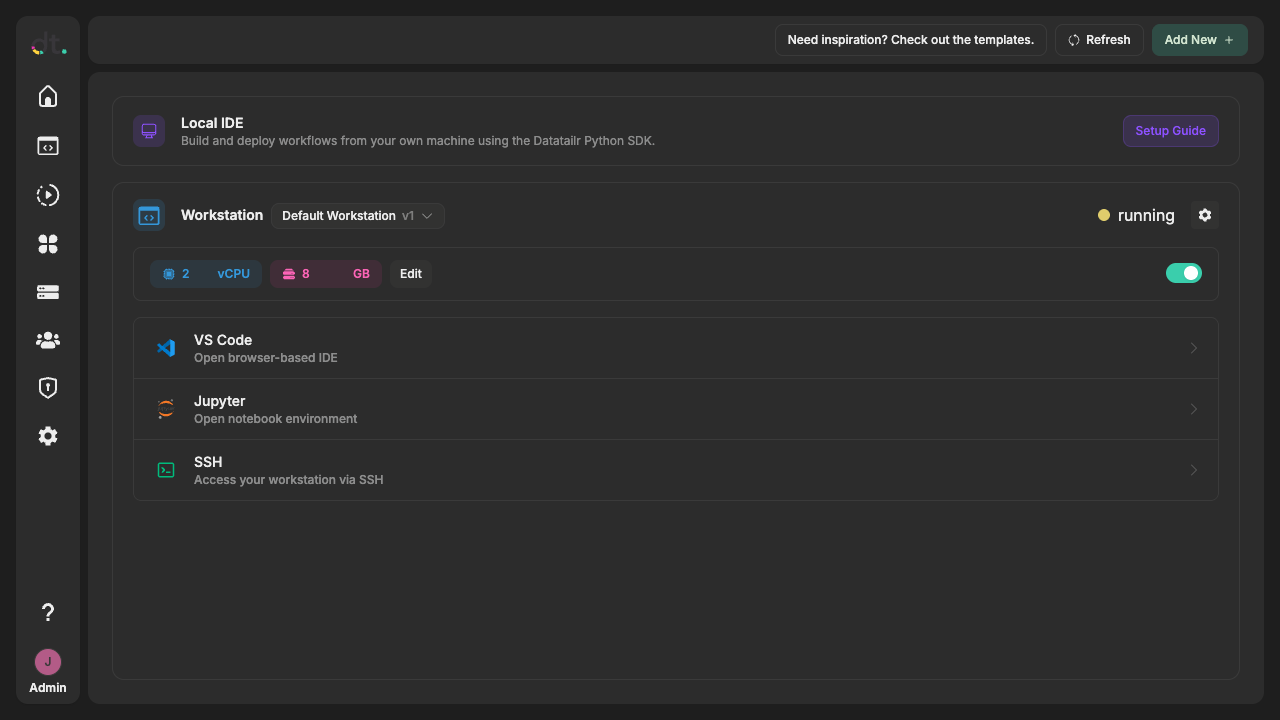1280x720 pixels.
Task: Open the Admin profile avatar
Action: [47, 661]
